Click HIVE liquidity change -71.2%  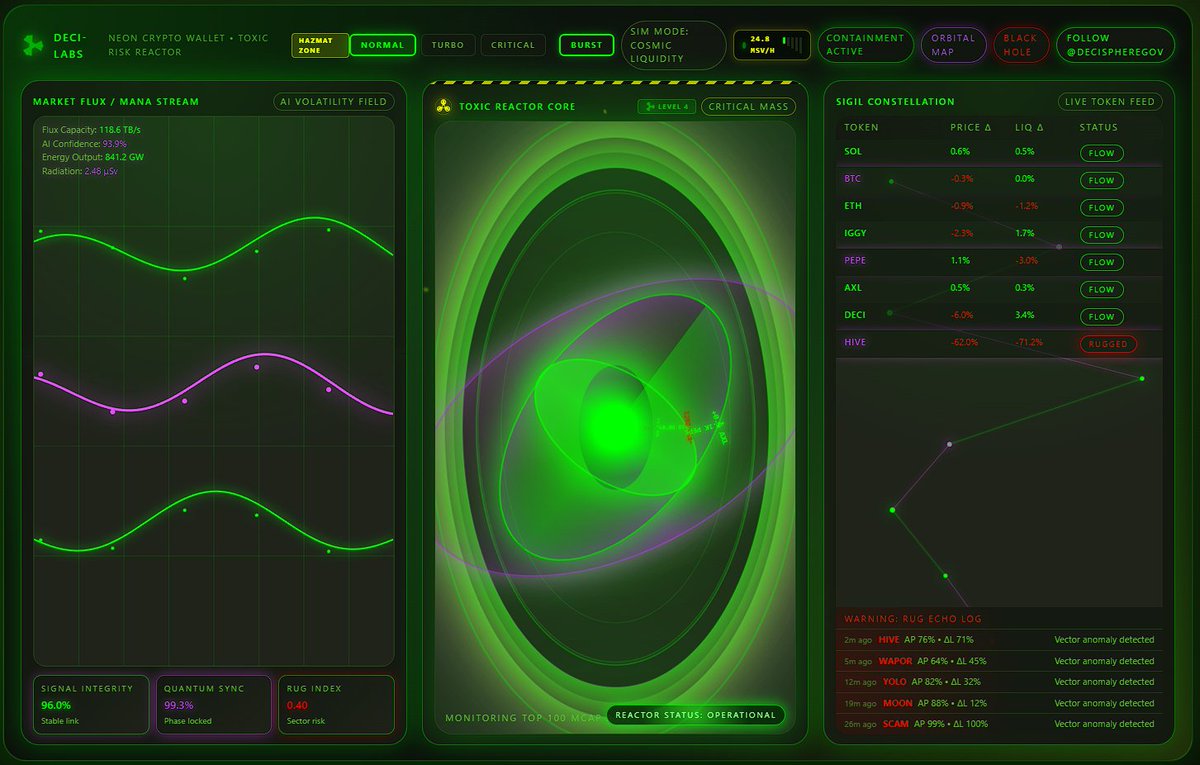1029,342
